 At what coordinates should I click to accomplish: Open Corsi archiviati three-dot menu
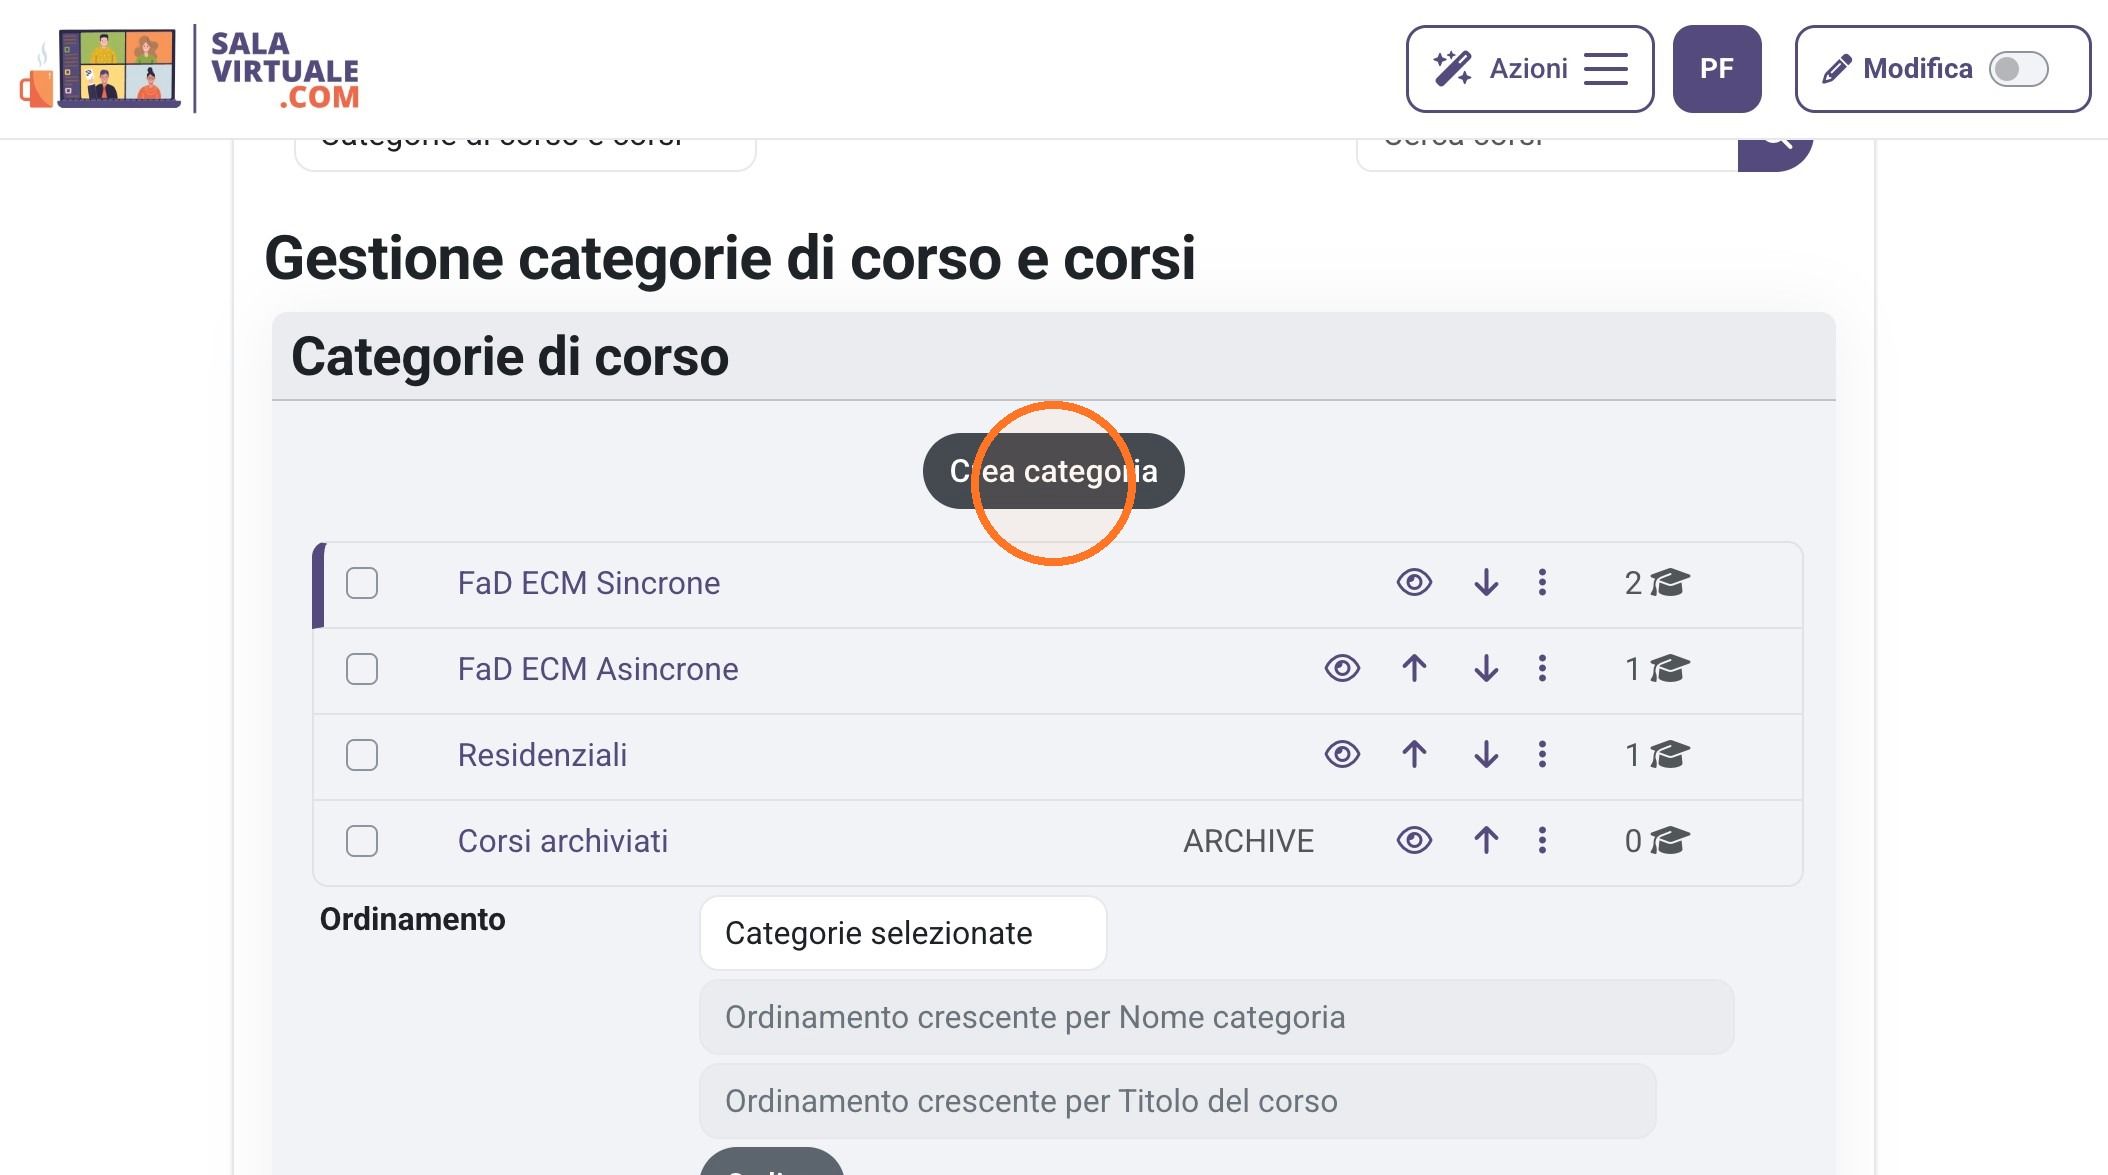pos(1542,840)
